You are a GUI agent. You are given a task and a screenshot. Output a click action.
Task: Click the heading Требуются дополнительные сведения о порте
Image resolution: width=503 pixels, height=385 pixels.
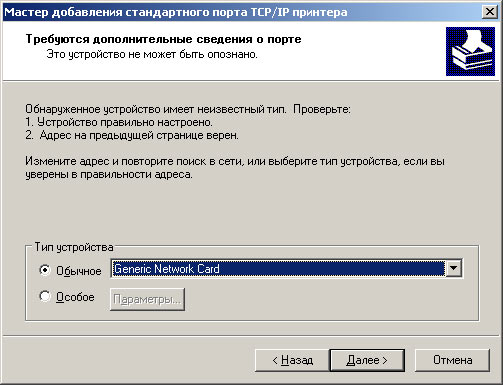(163, 39)
